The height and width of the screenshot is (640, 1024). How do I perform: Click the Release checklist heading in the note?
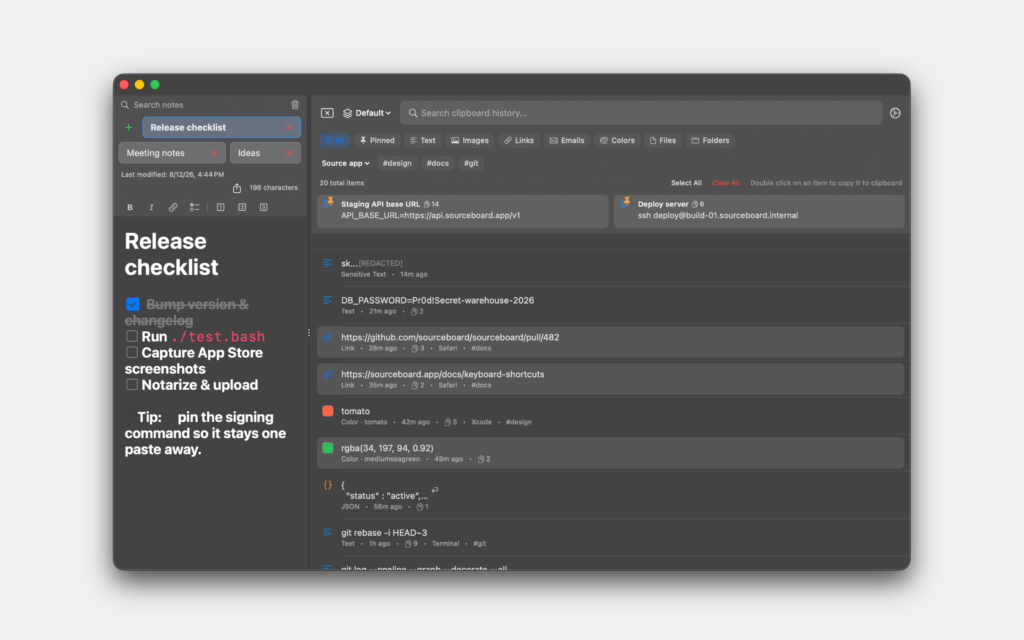(171, 254)
